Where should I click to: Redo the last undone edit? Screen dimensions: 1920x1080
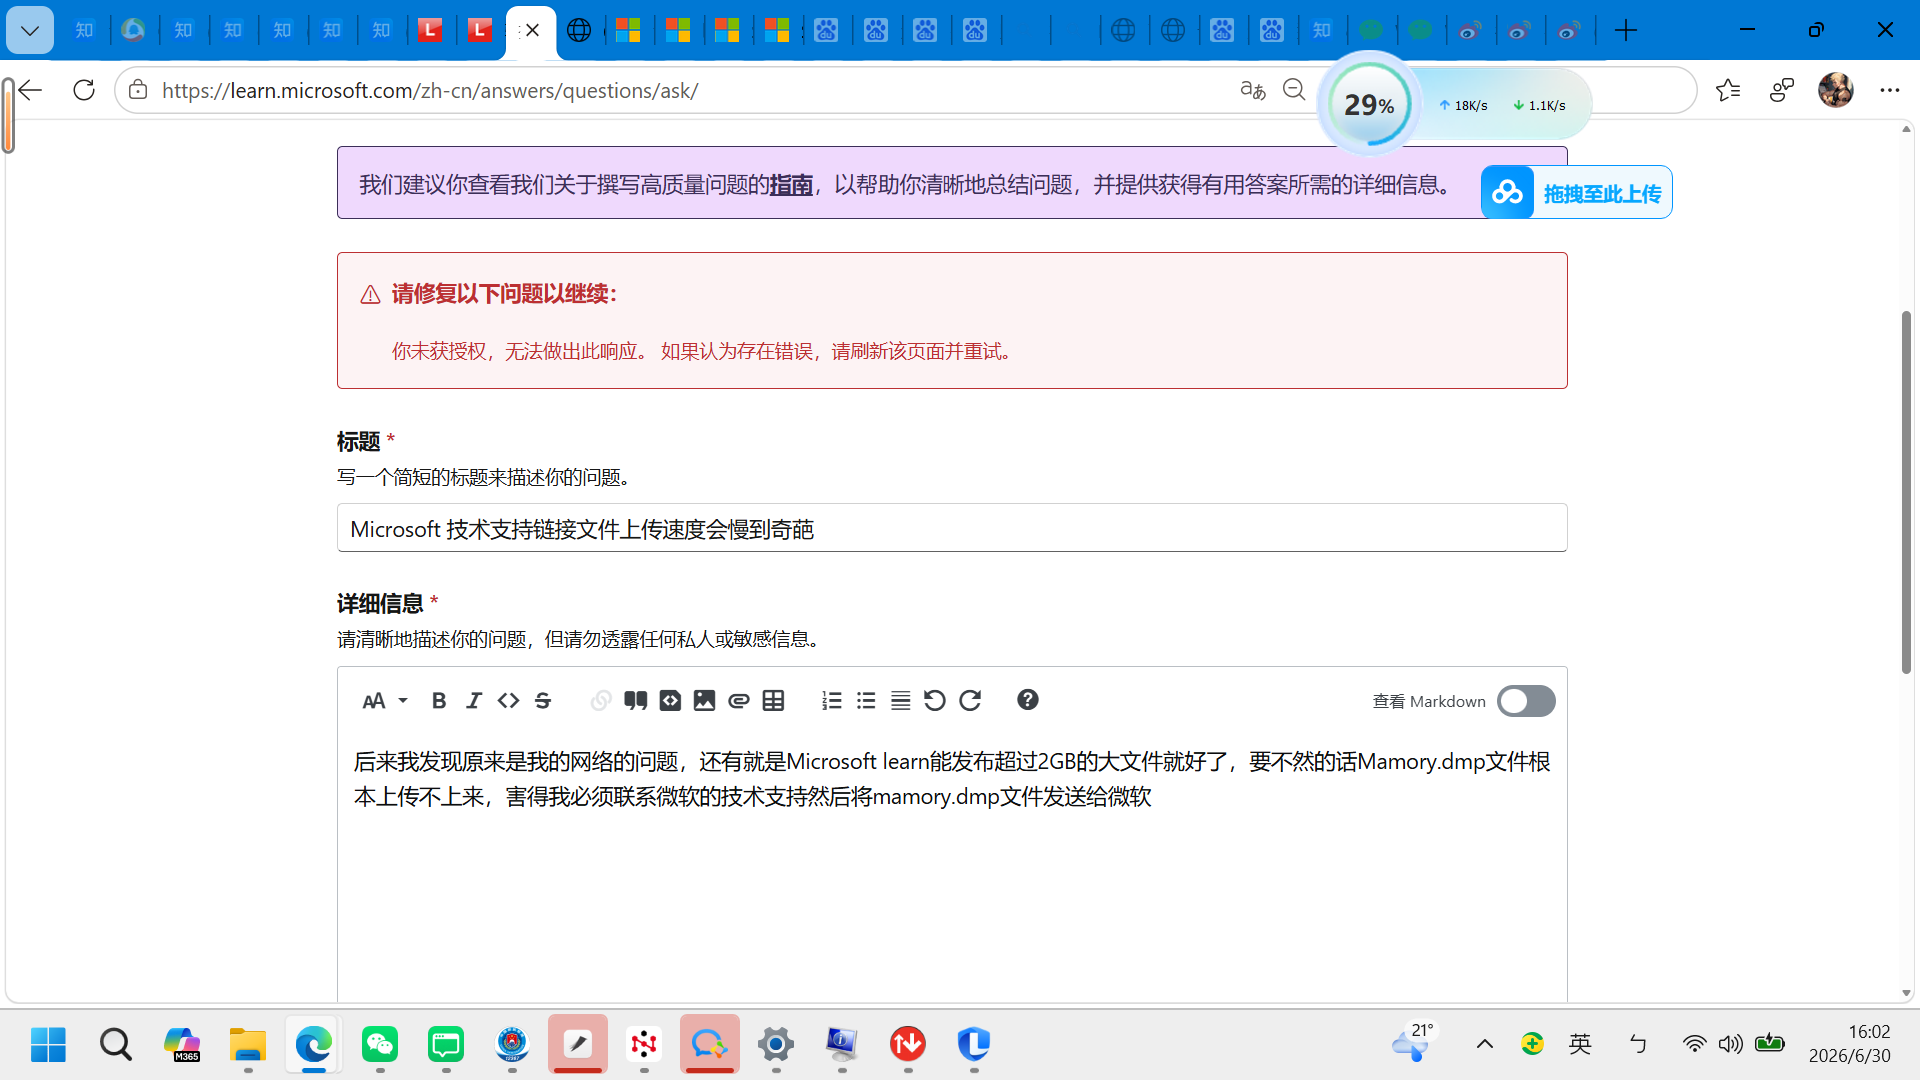point(970,701)
